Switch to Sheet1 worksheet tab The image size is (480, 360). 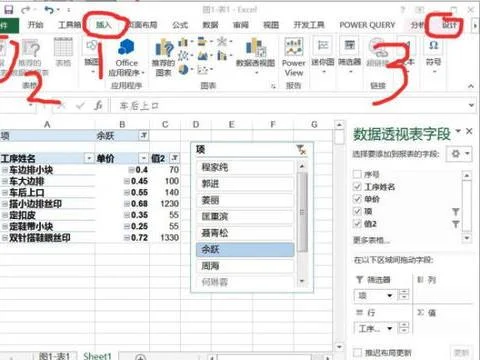tap(97, 356)
